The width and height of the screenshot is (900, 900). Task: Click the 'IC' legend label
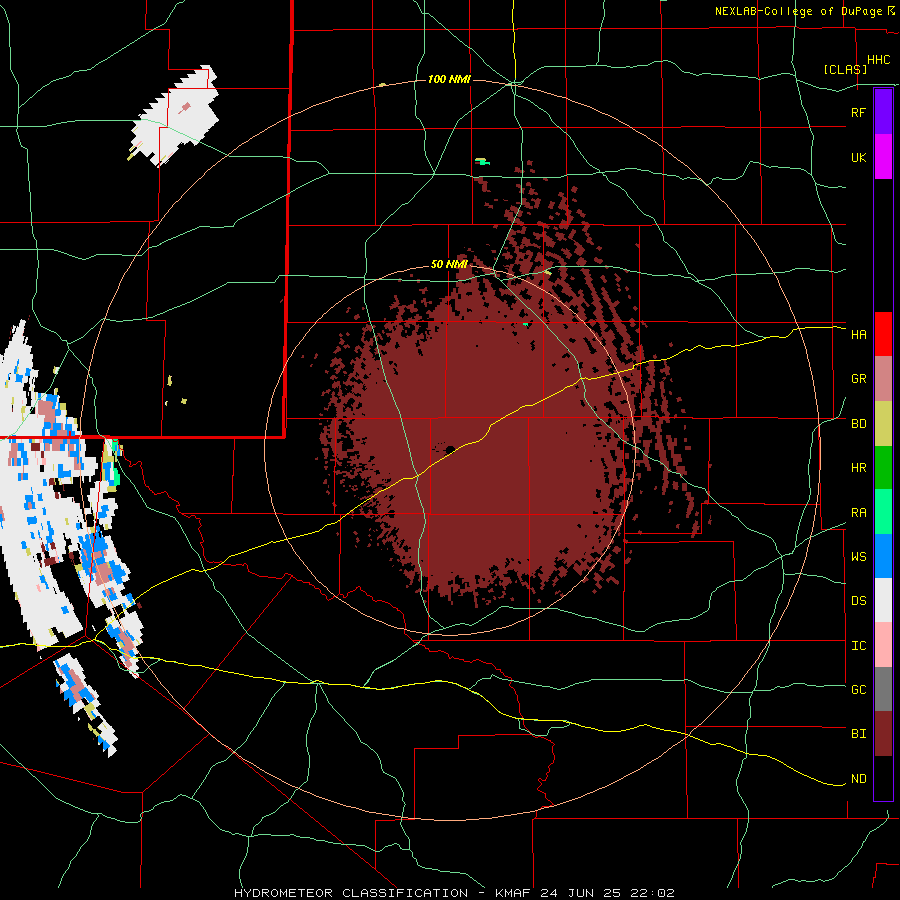(858, 646)
